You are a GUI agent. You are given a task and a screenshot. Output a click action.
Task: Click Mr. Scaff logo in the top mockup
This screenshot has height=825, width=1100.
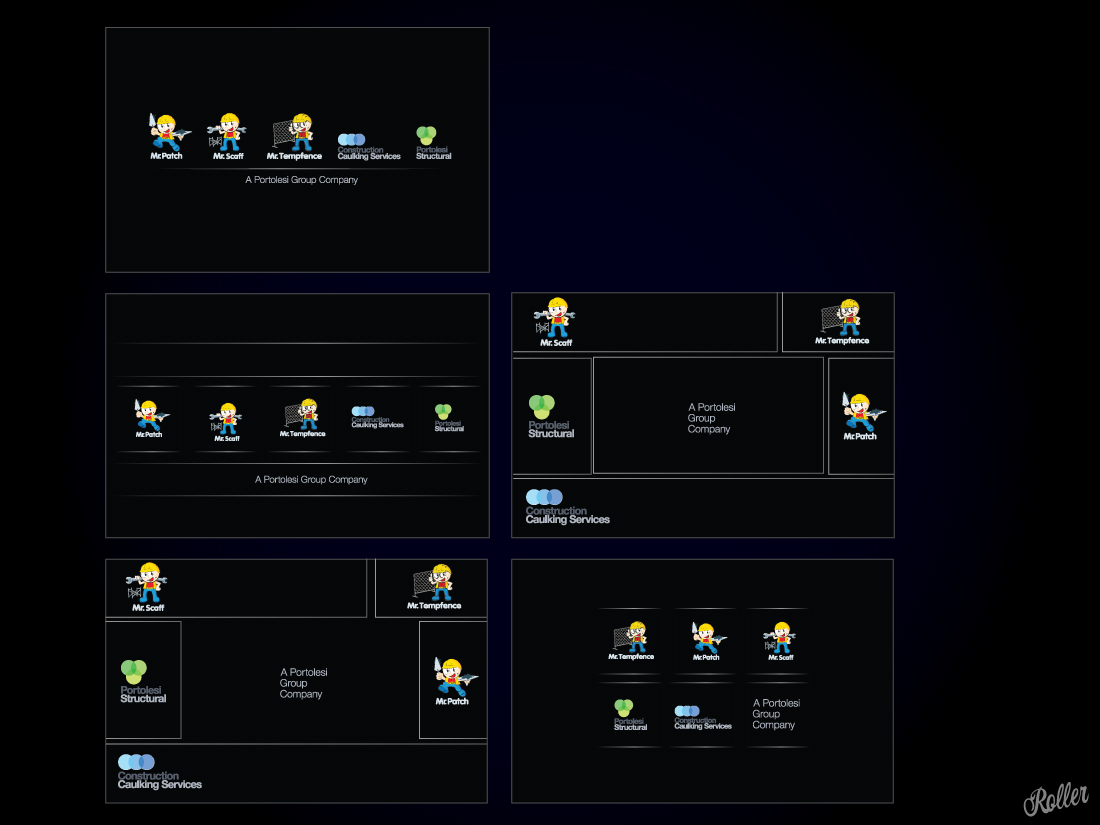pos(227,137)
